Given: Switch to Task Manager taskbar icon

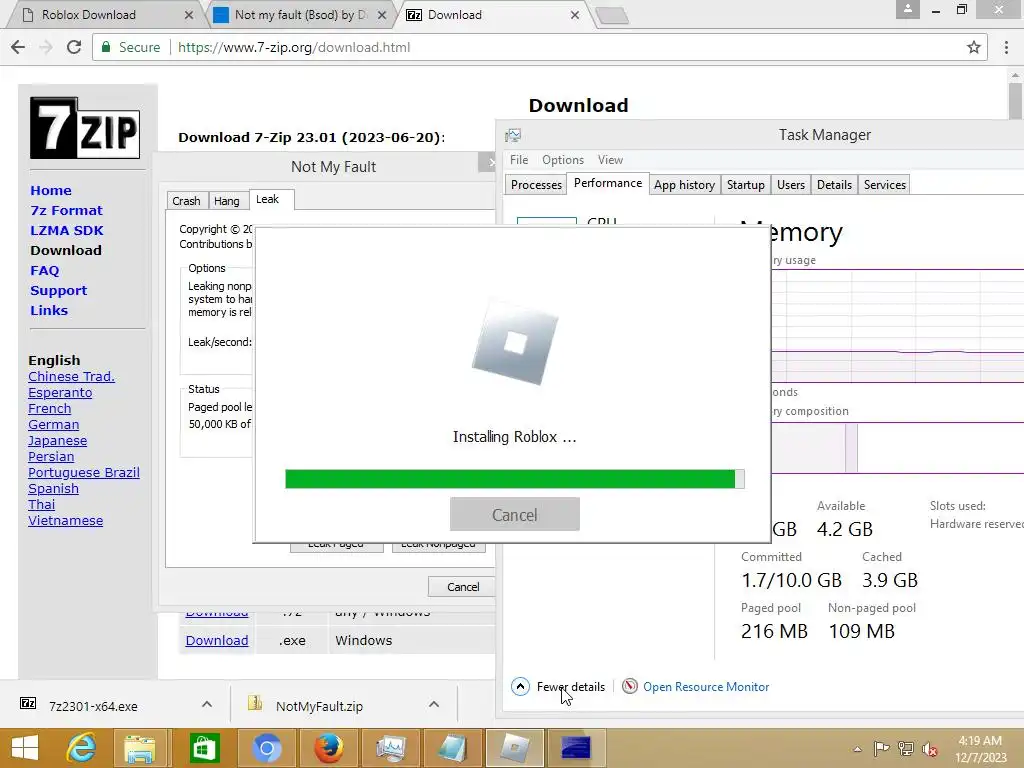Looking at the screenshot, I should [391, 748].
